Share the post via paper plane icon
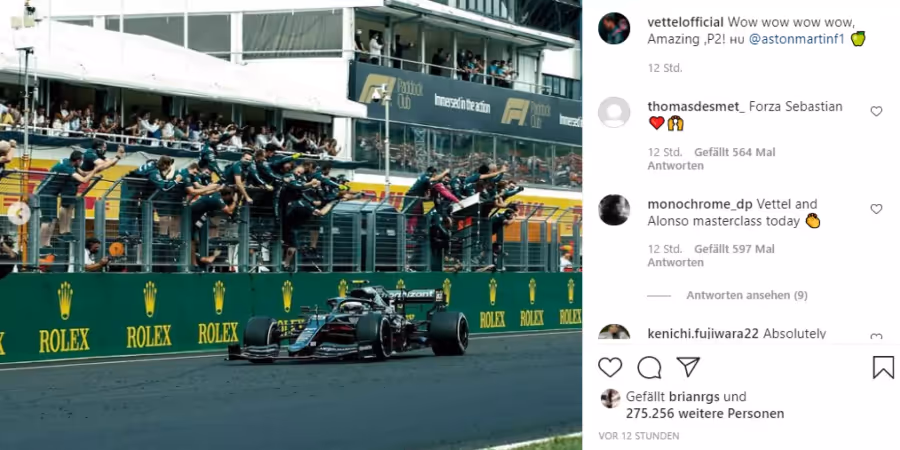900x450 pixels. point(688,367)
